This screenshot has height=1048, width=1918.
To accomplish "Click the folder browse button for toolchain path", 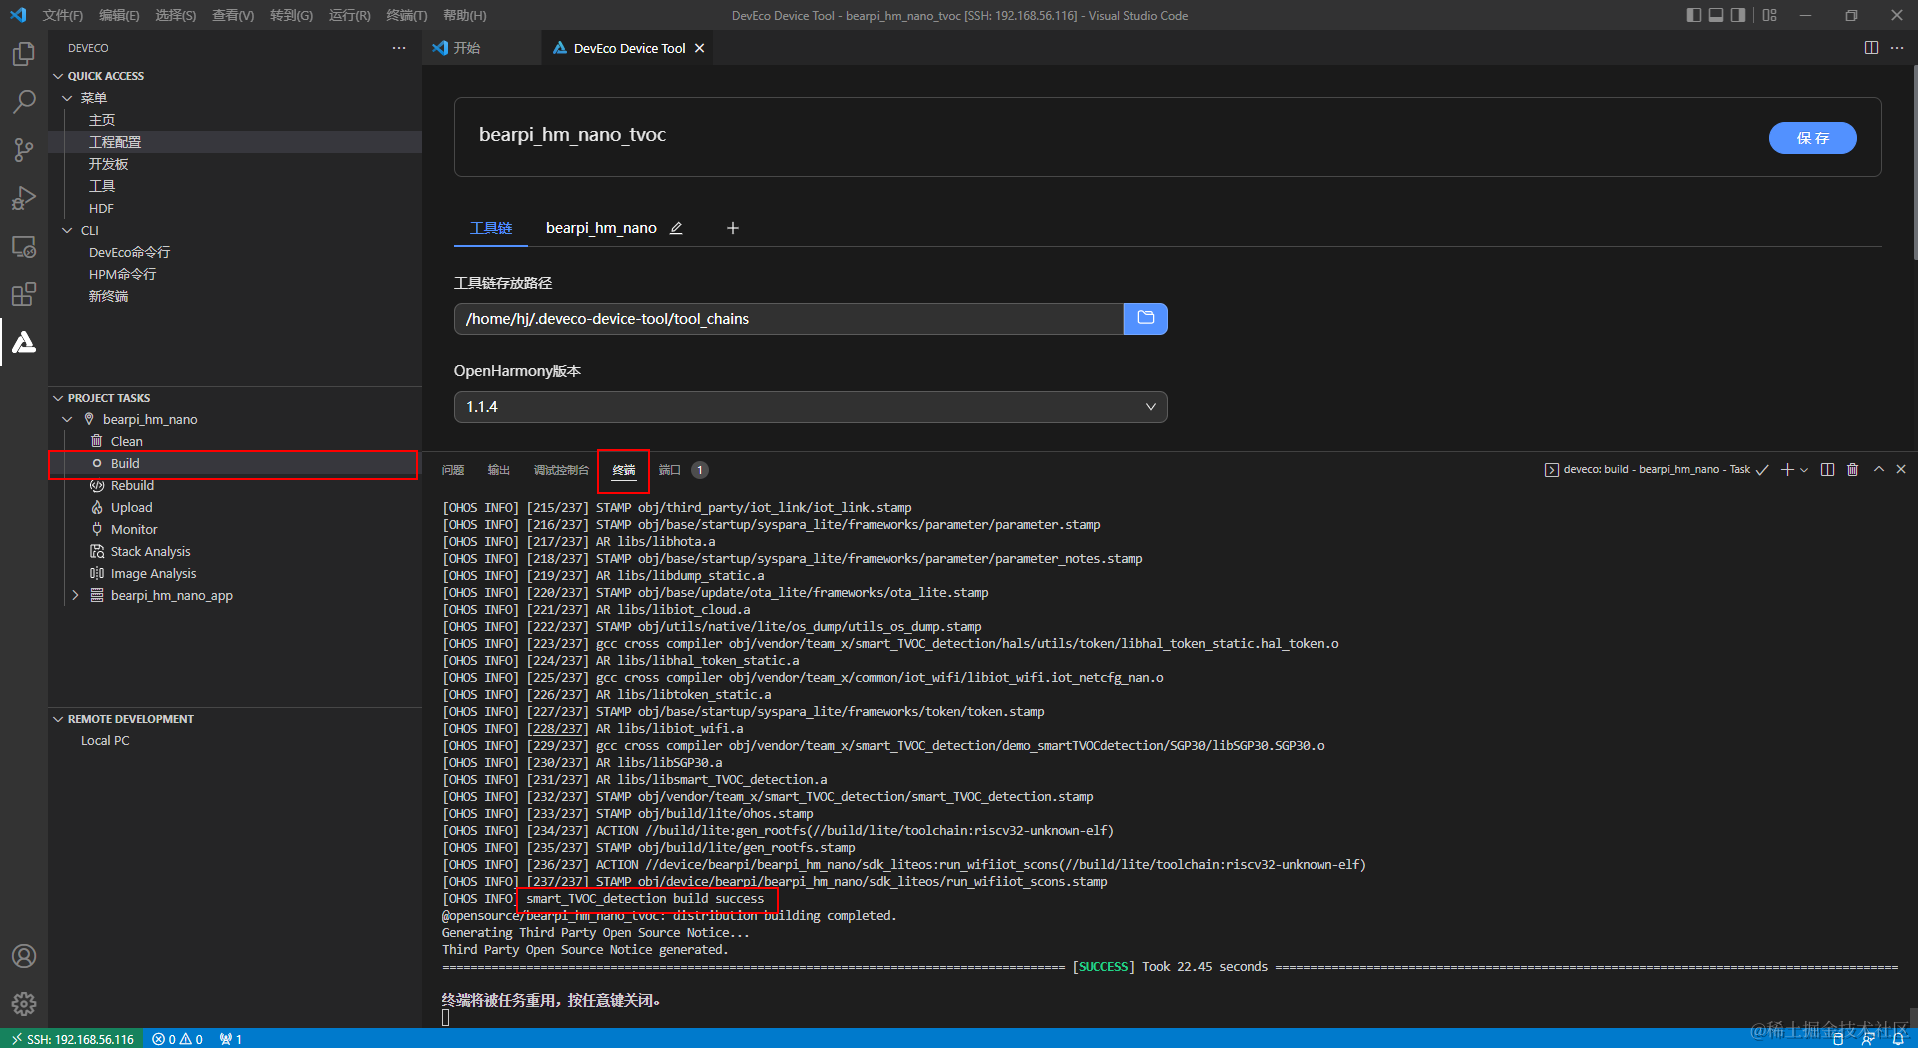I will 1146,319.
